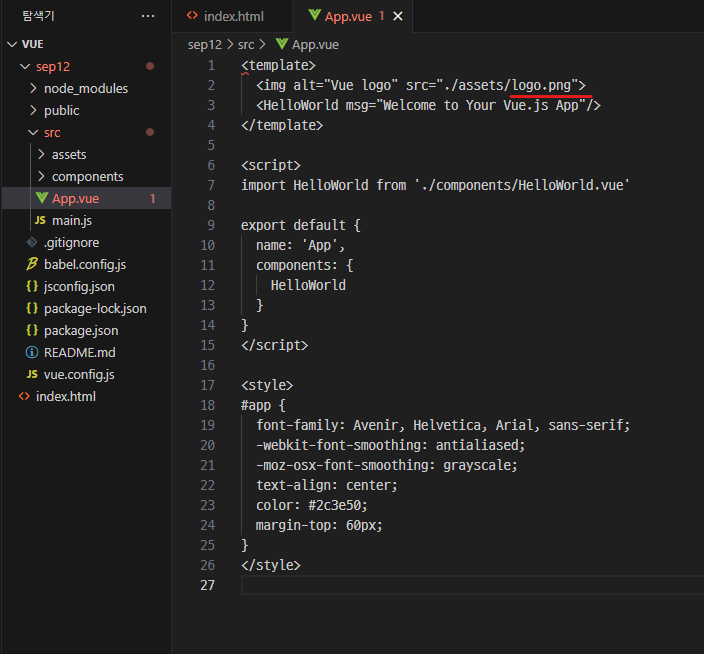This screenshot has height=654, width=704.
Task: Select the App.vue editor tab
Action: pos(352,16)
